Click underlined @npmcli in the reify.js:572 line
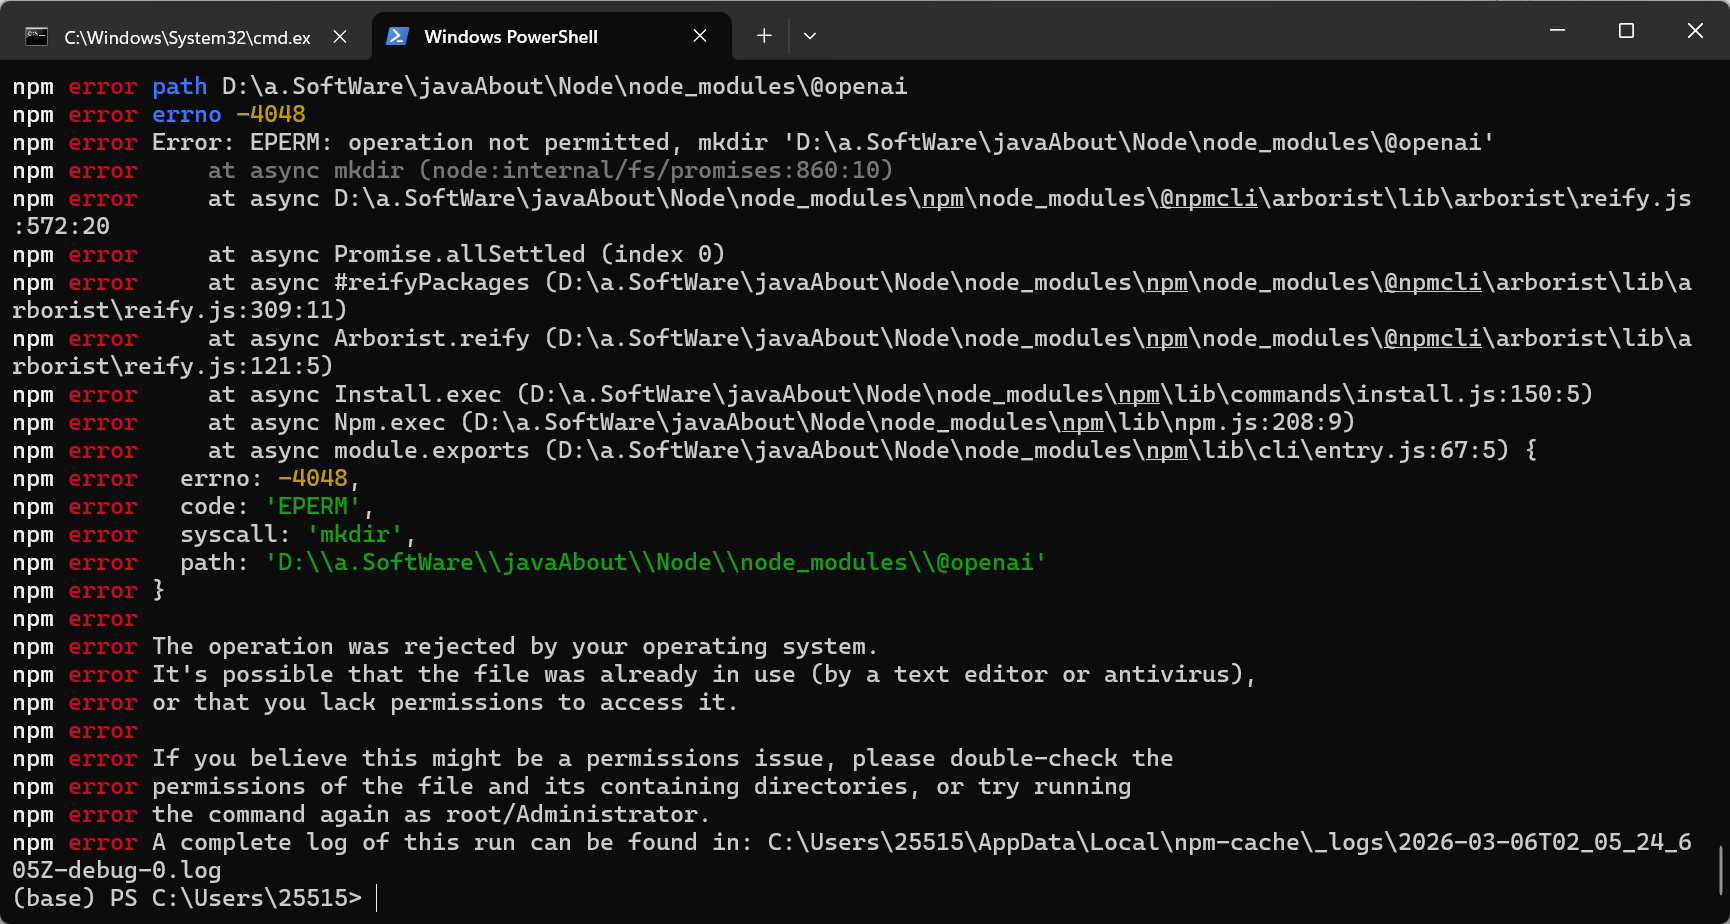 [1208, 198]
